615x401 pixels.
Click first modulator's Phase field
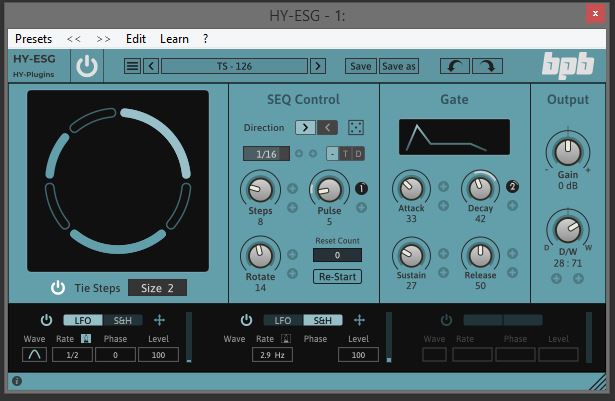[x=115, y=355]
